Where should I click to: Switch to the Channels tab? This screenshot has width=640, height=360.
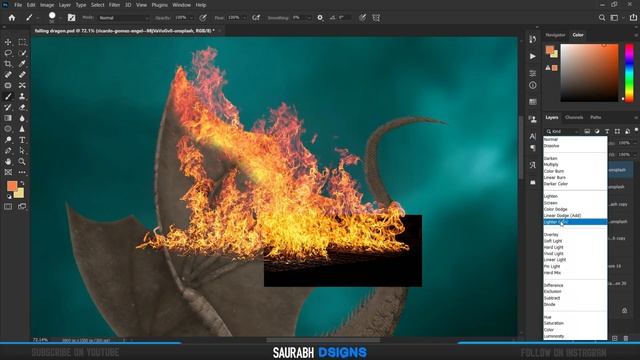tap(574, 118)
